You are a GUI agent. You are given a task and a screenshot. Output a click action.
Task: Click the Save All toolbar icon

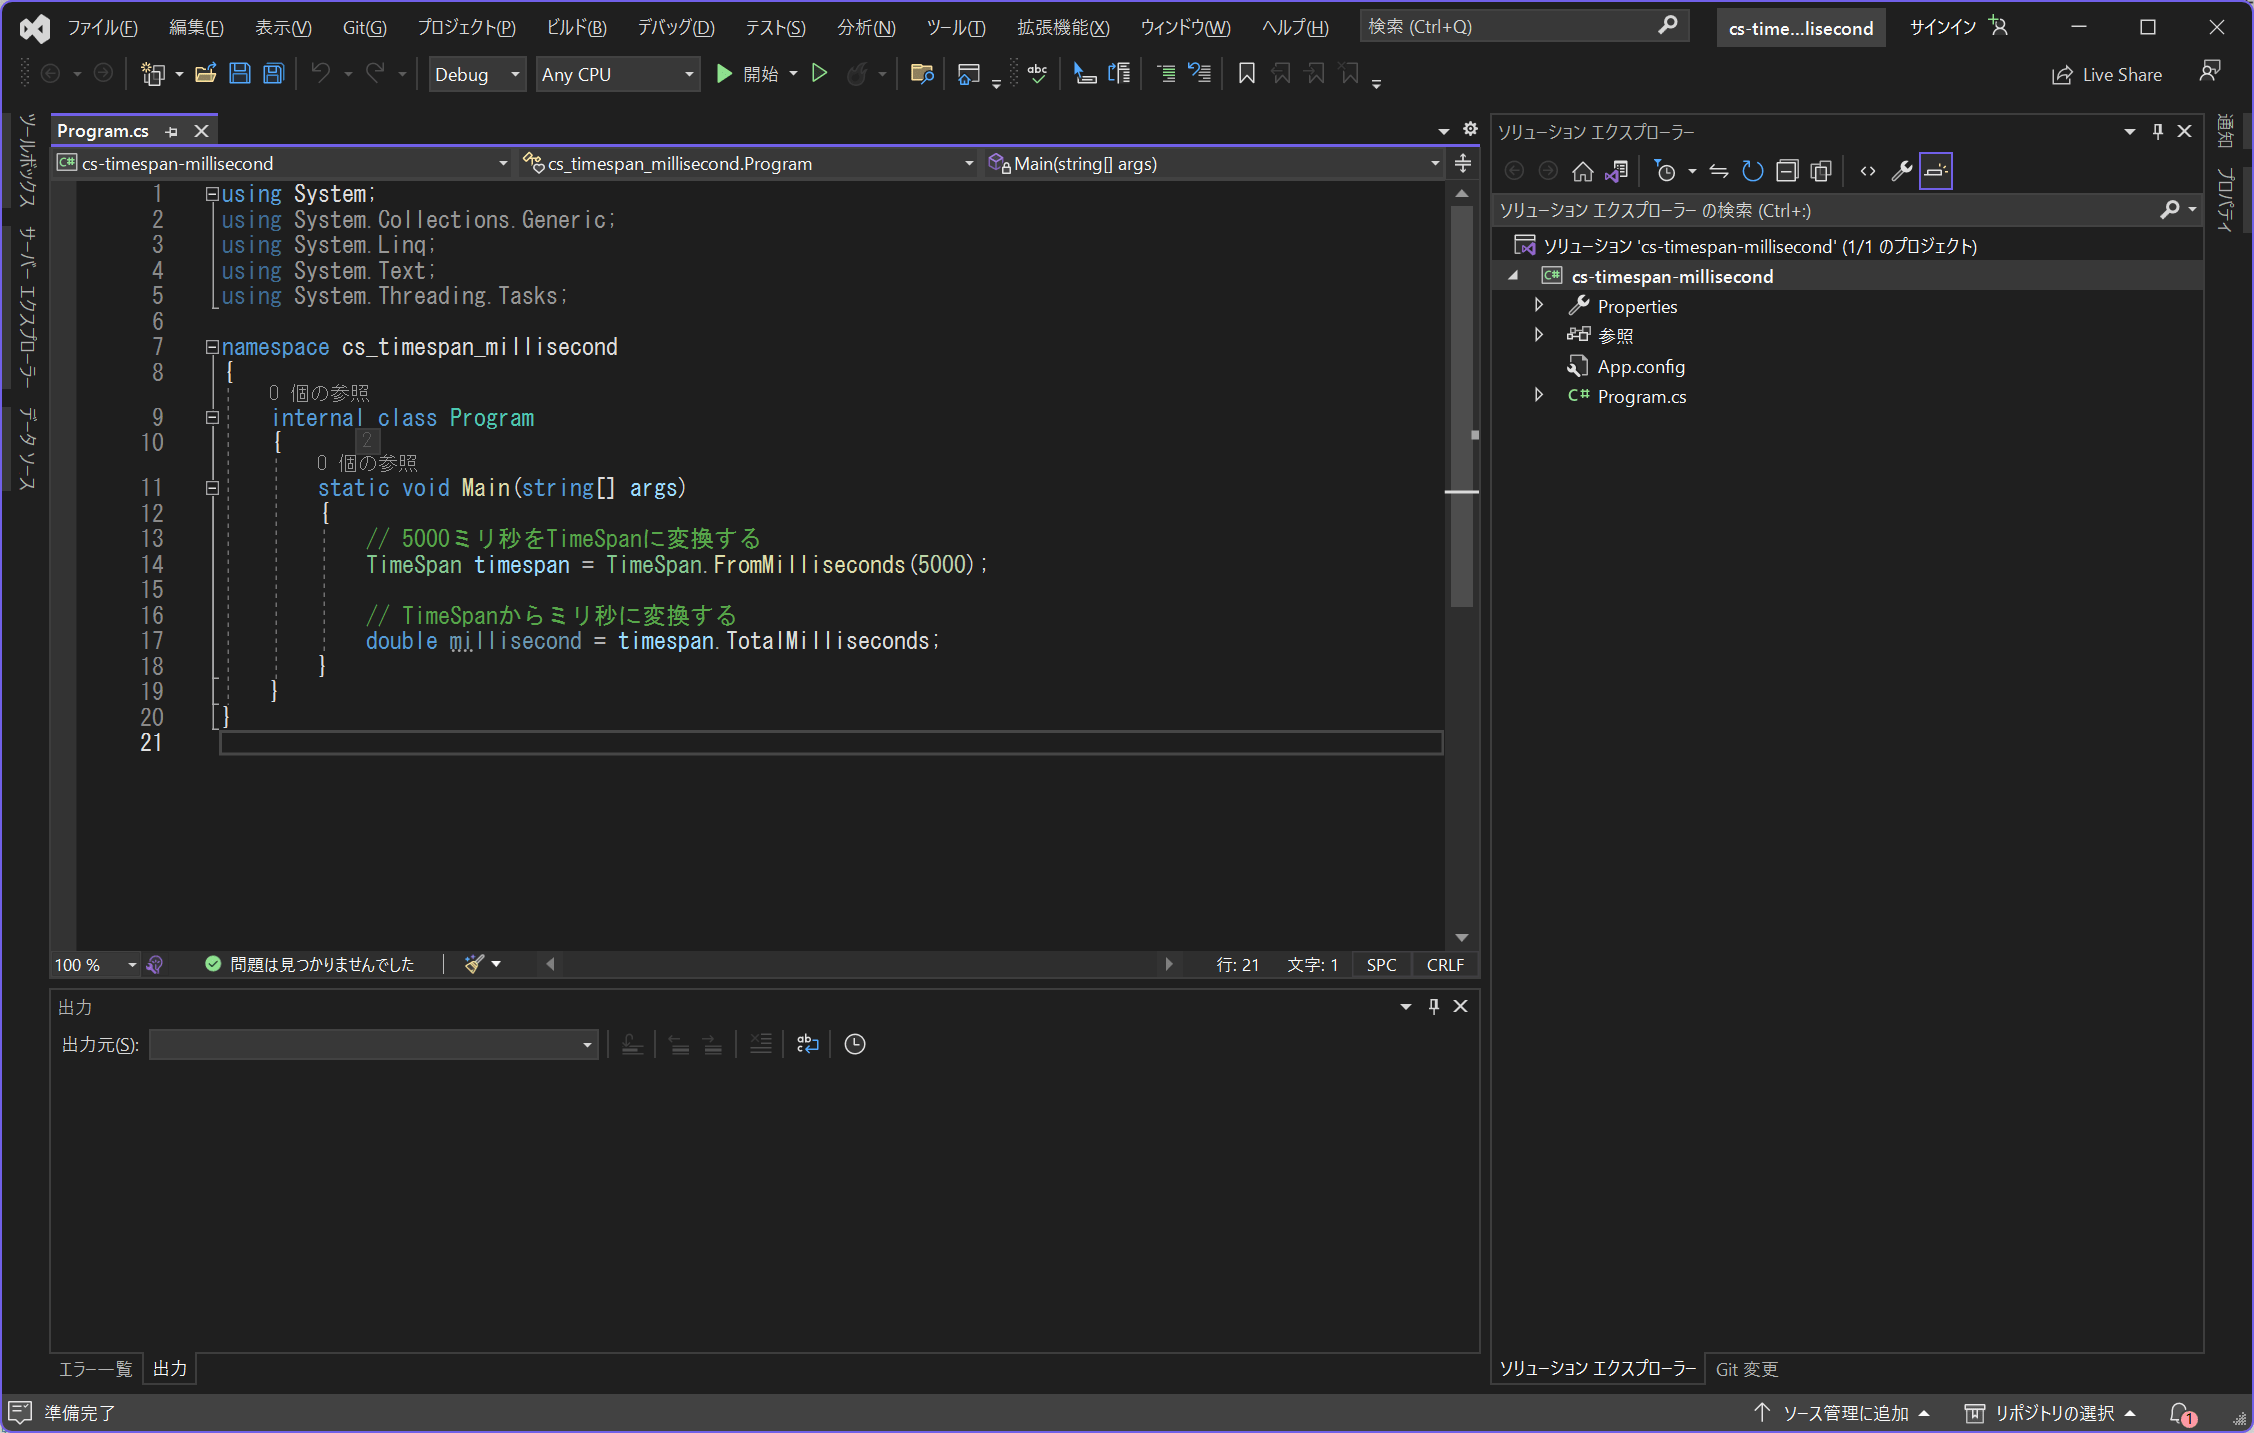[273, 73]
